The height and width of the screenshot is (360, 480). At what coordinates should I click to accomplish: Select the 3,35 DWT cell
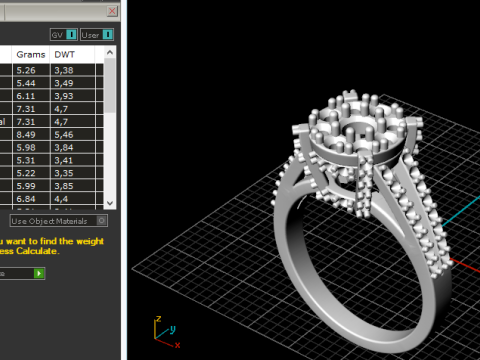coord(73,173)
